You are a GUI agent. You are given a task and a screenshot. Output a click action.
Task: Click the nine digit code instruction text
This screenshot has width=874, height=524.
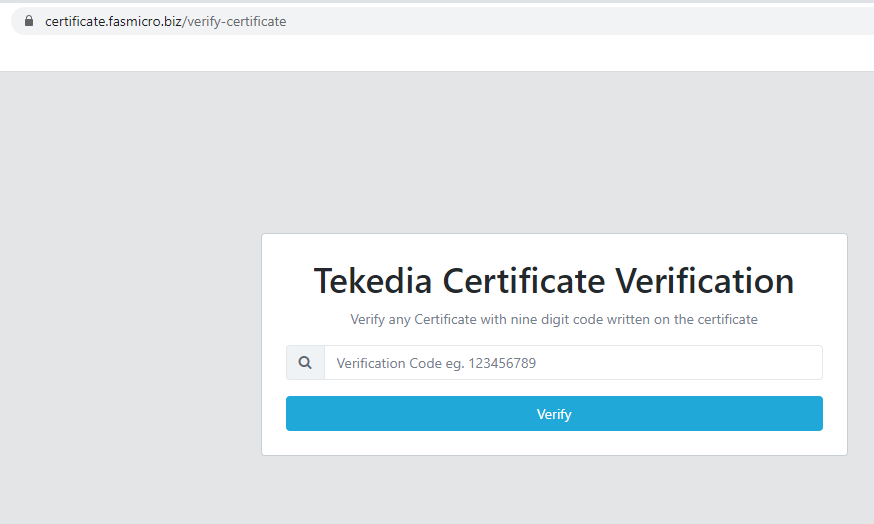point(554,320)
